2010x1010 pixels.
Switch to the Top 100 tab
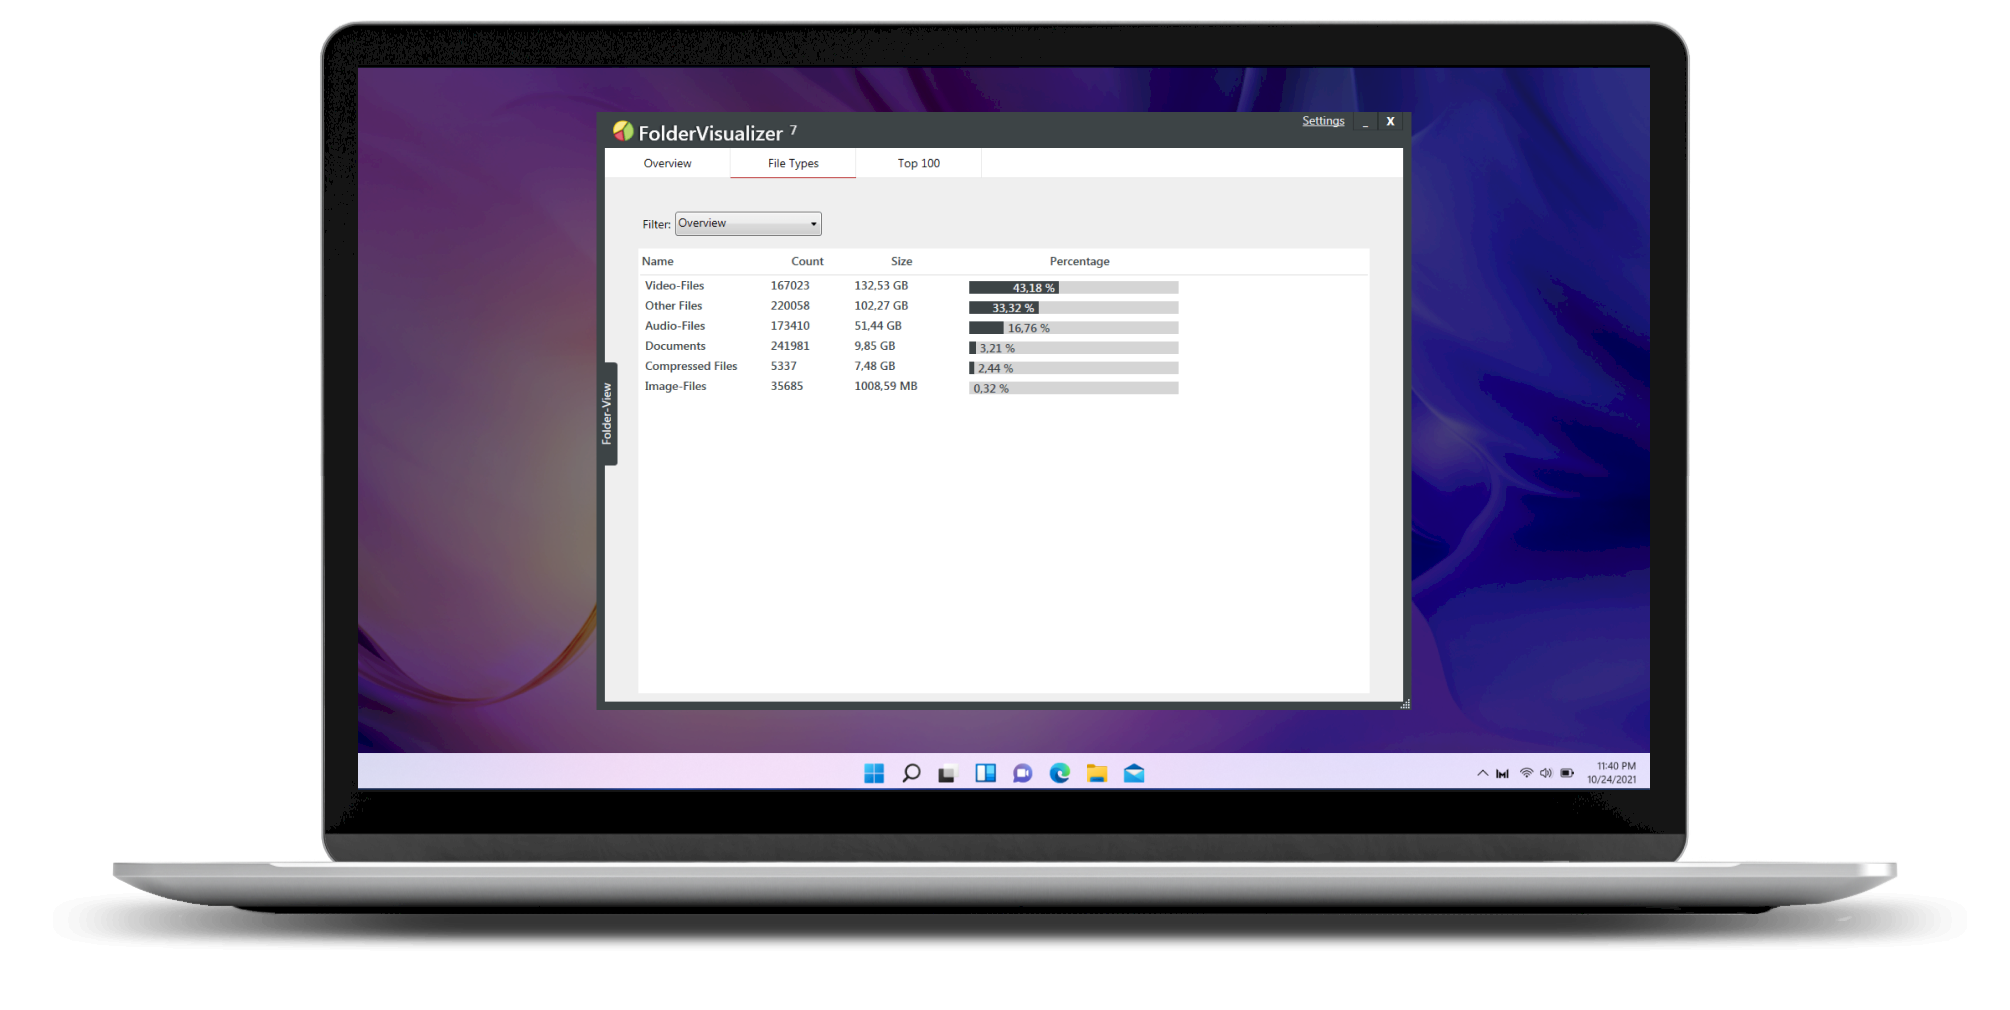coord(918,163)
